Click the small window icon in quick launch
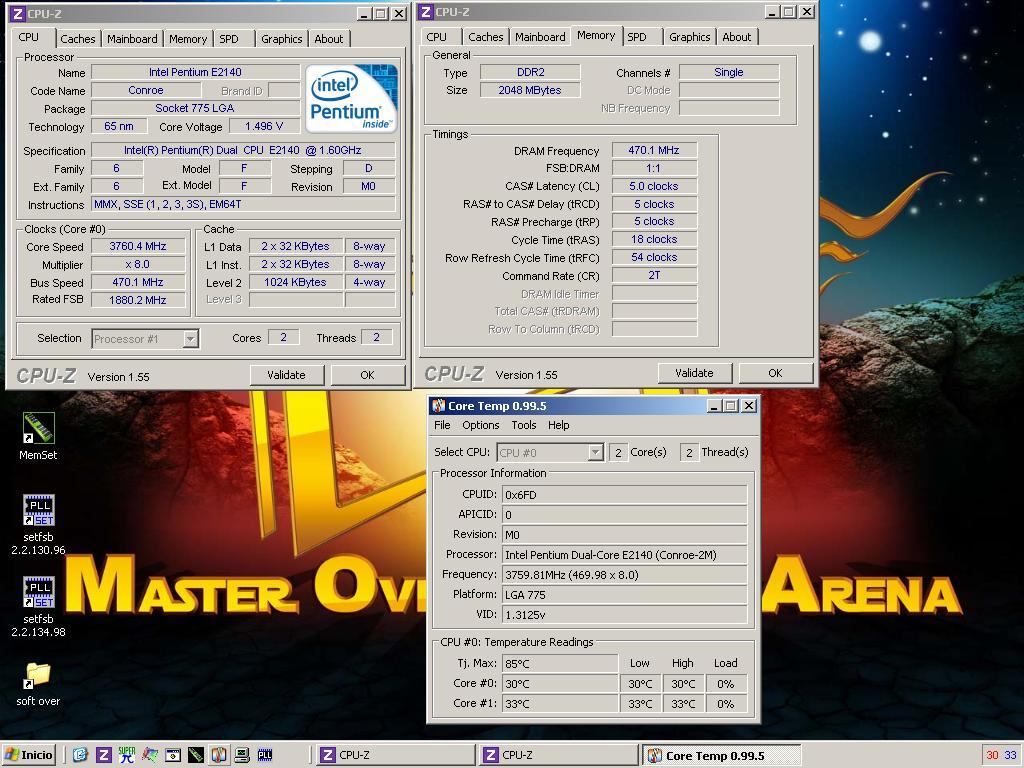1024x768 pixels. click(172, 756)
